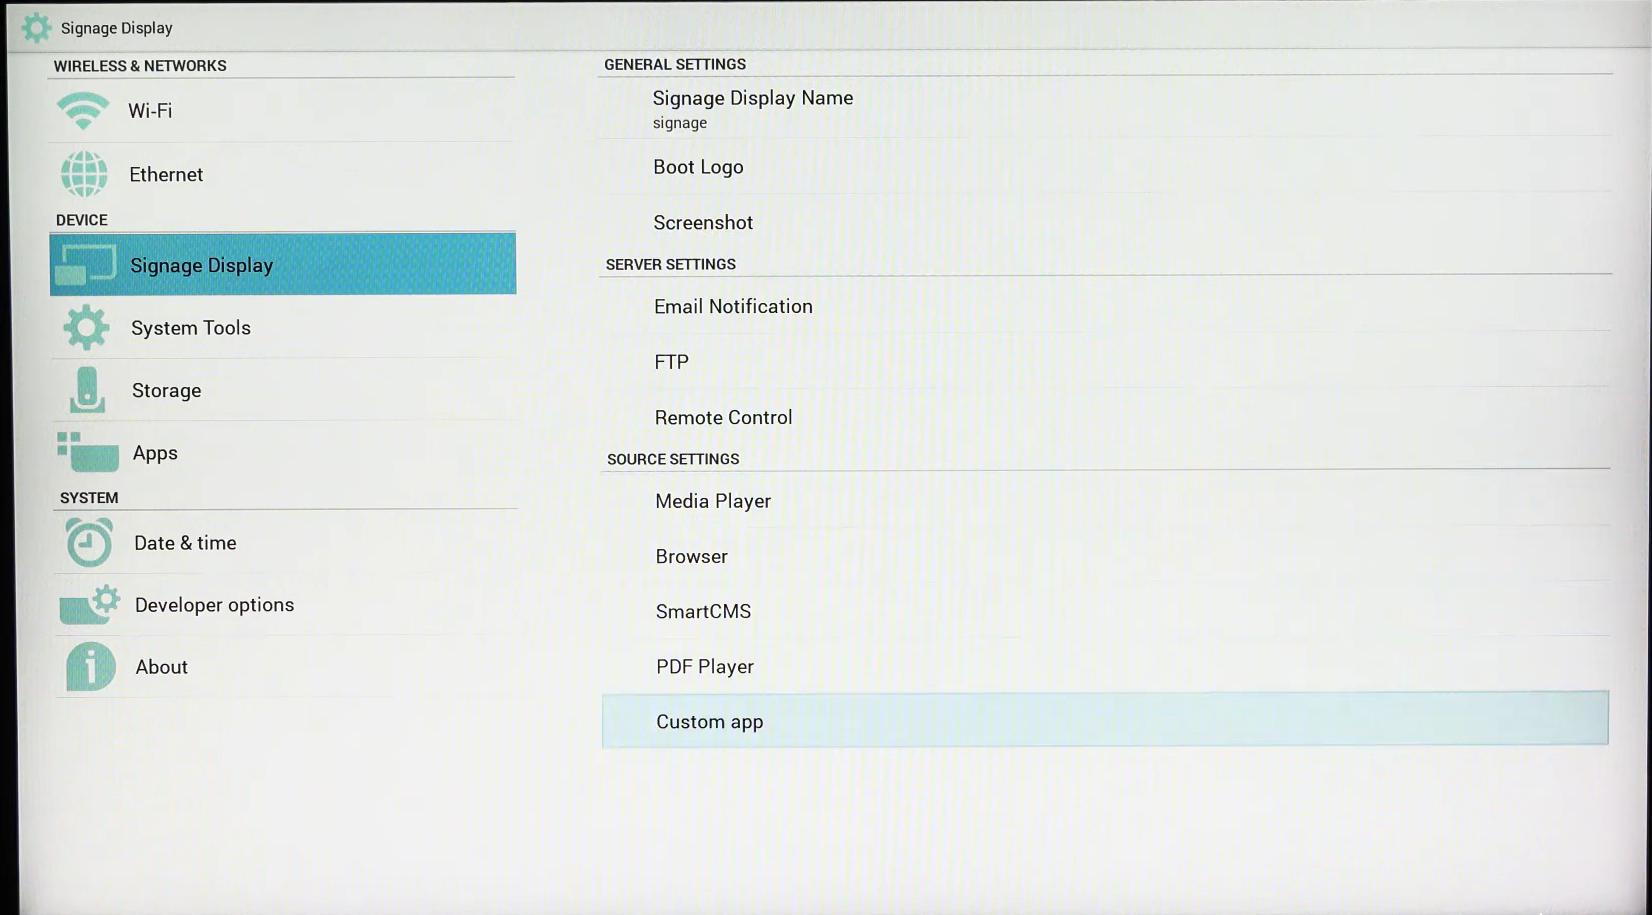Open Developer options
1652x915 pixels.
(x=287, y=605)
